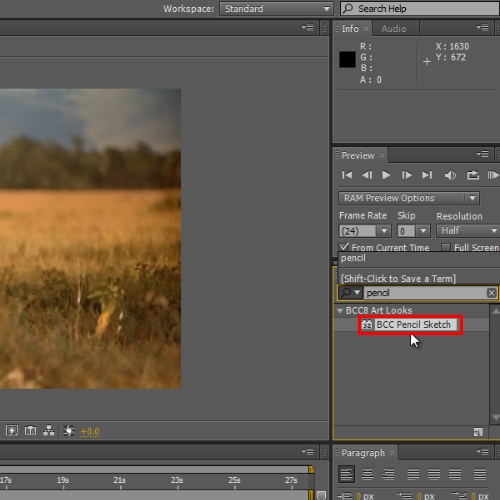Open the RAM Preview Options dropdown
Viewport: 500px width, 500px height.
coord(409,198)
